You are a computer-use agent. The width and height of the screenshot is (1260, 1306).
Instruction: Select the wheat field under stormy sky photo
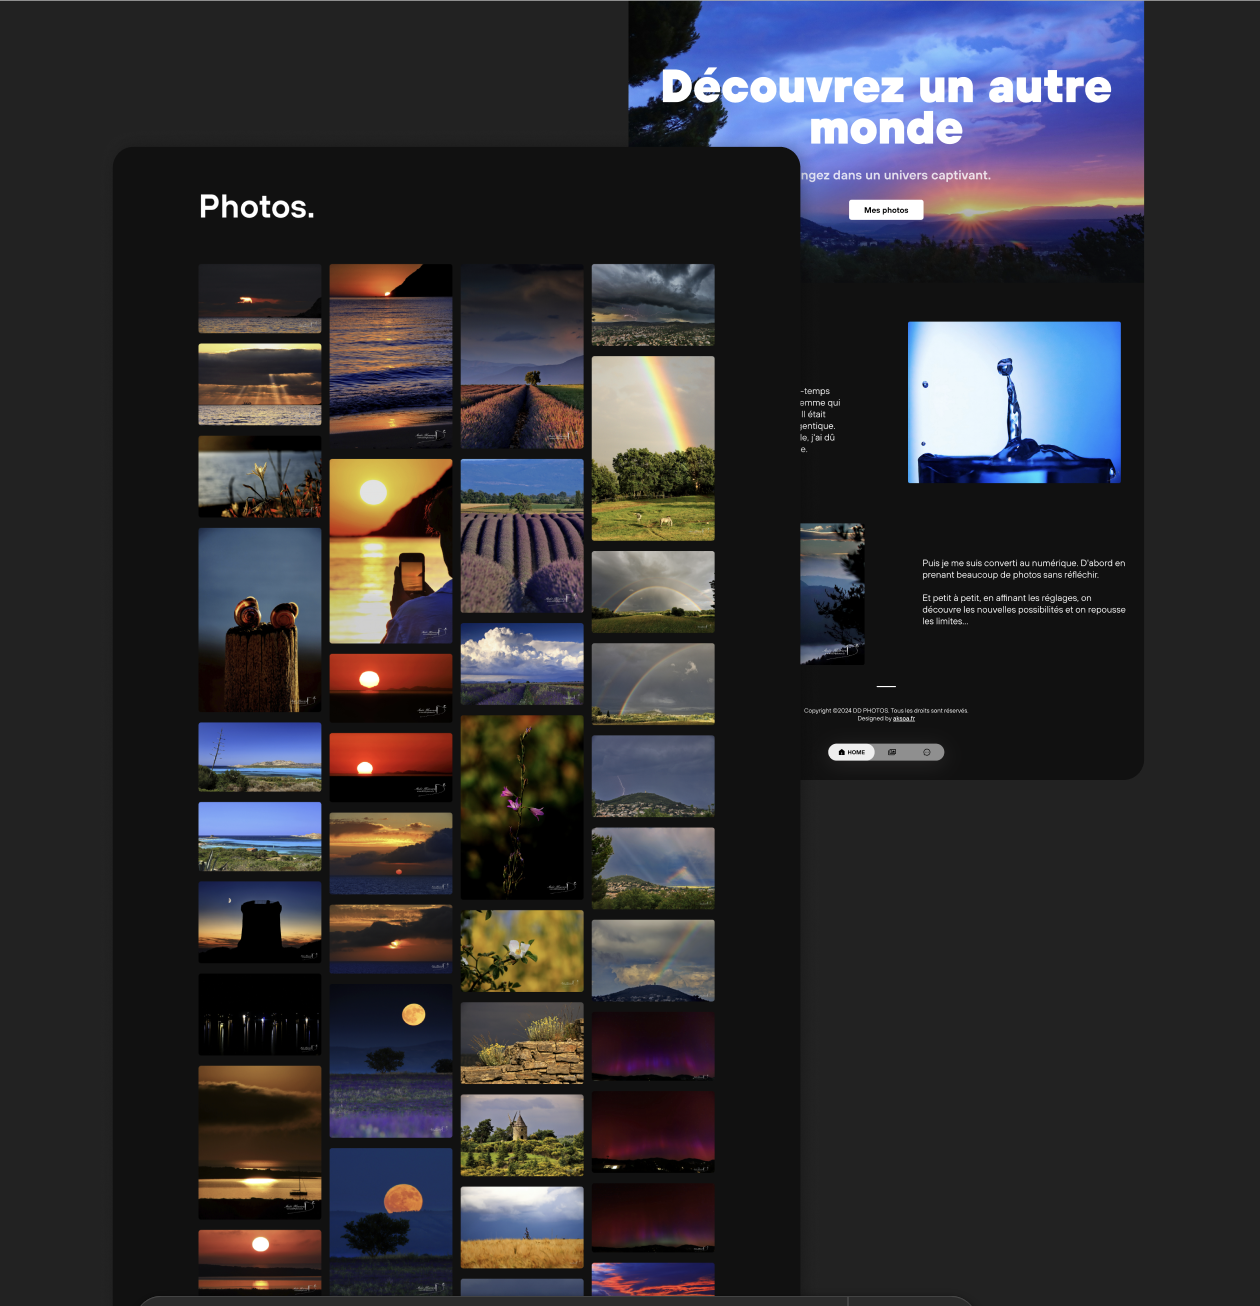tap(522, 1228)
